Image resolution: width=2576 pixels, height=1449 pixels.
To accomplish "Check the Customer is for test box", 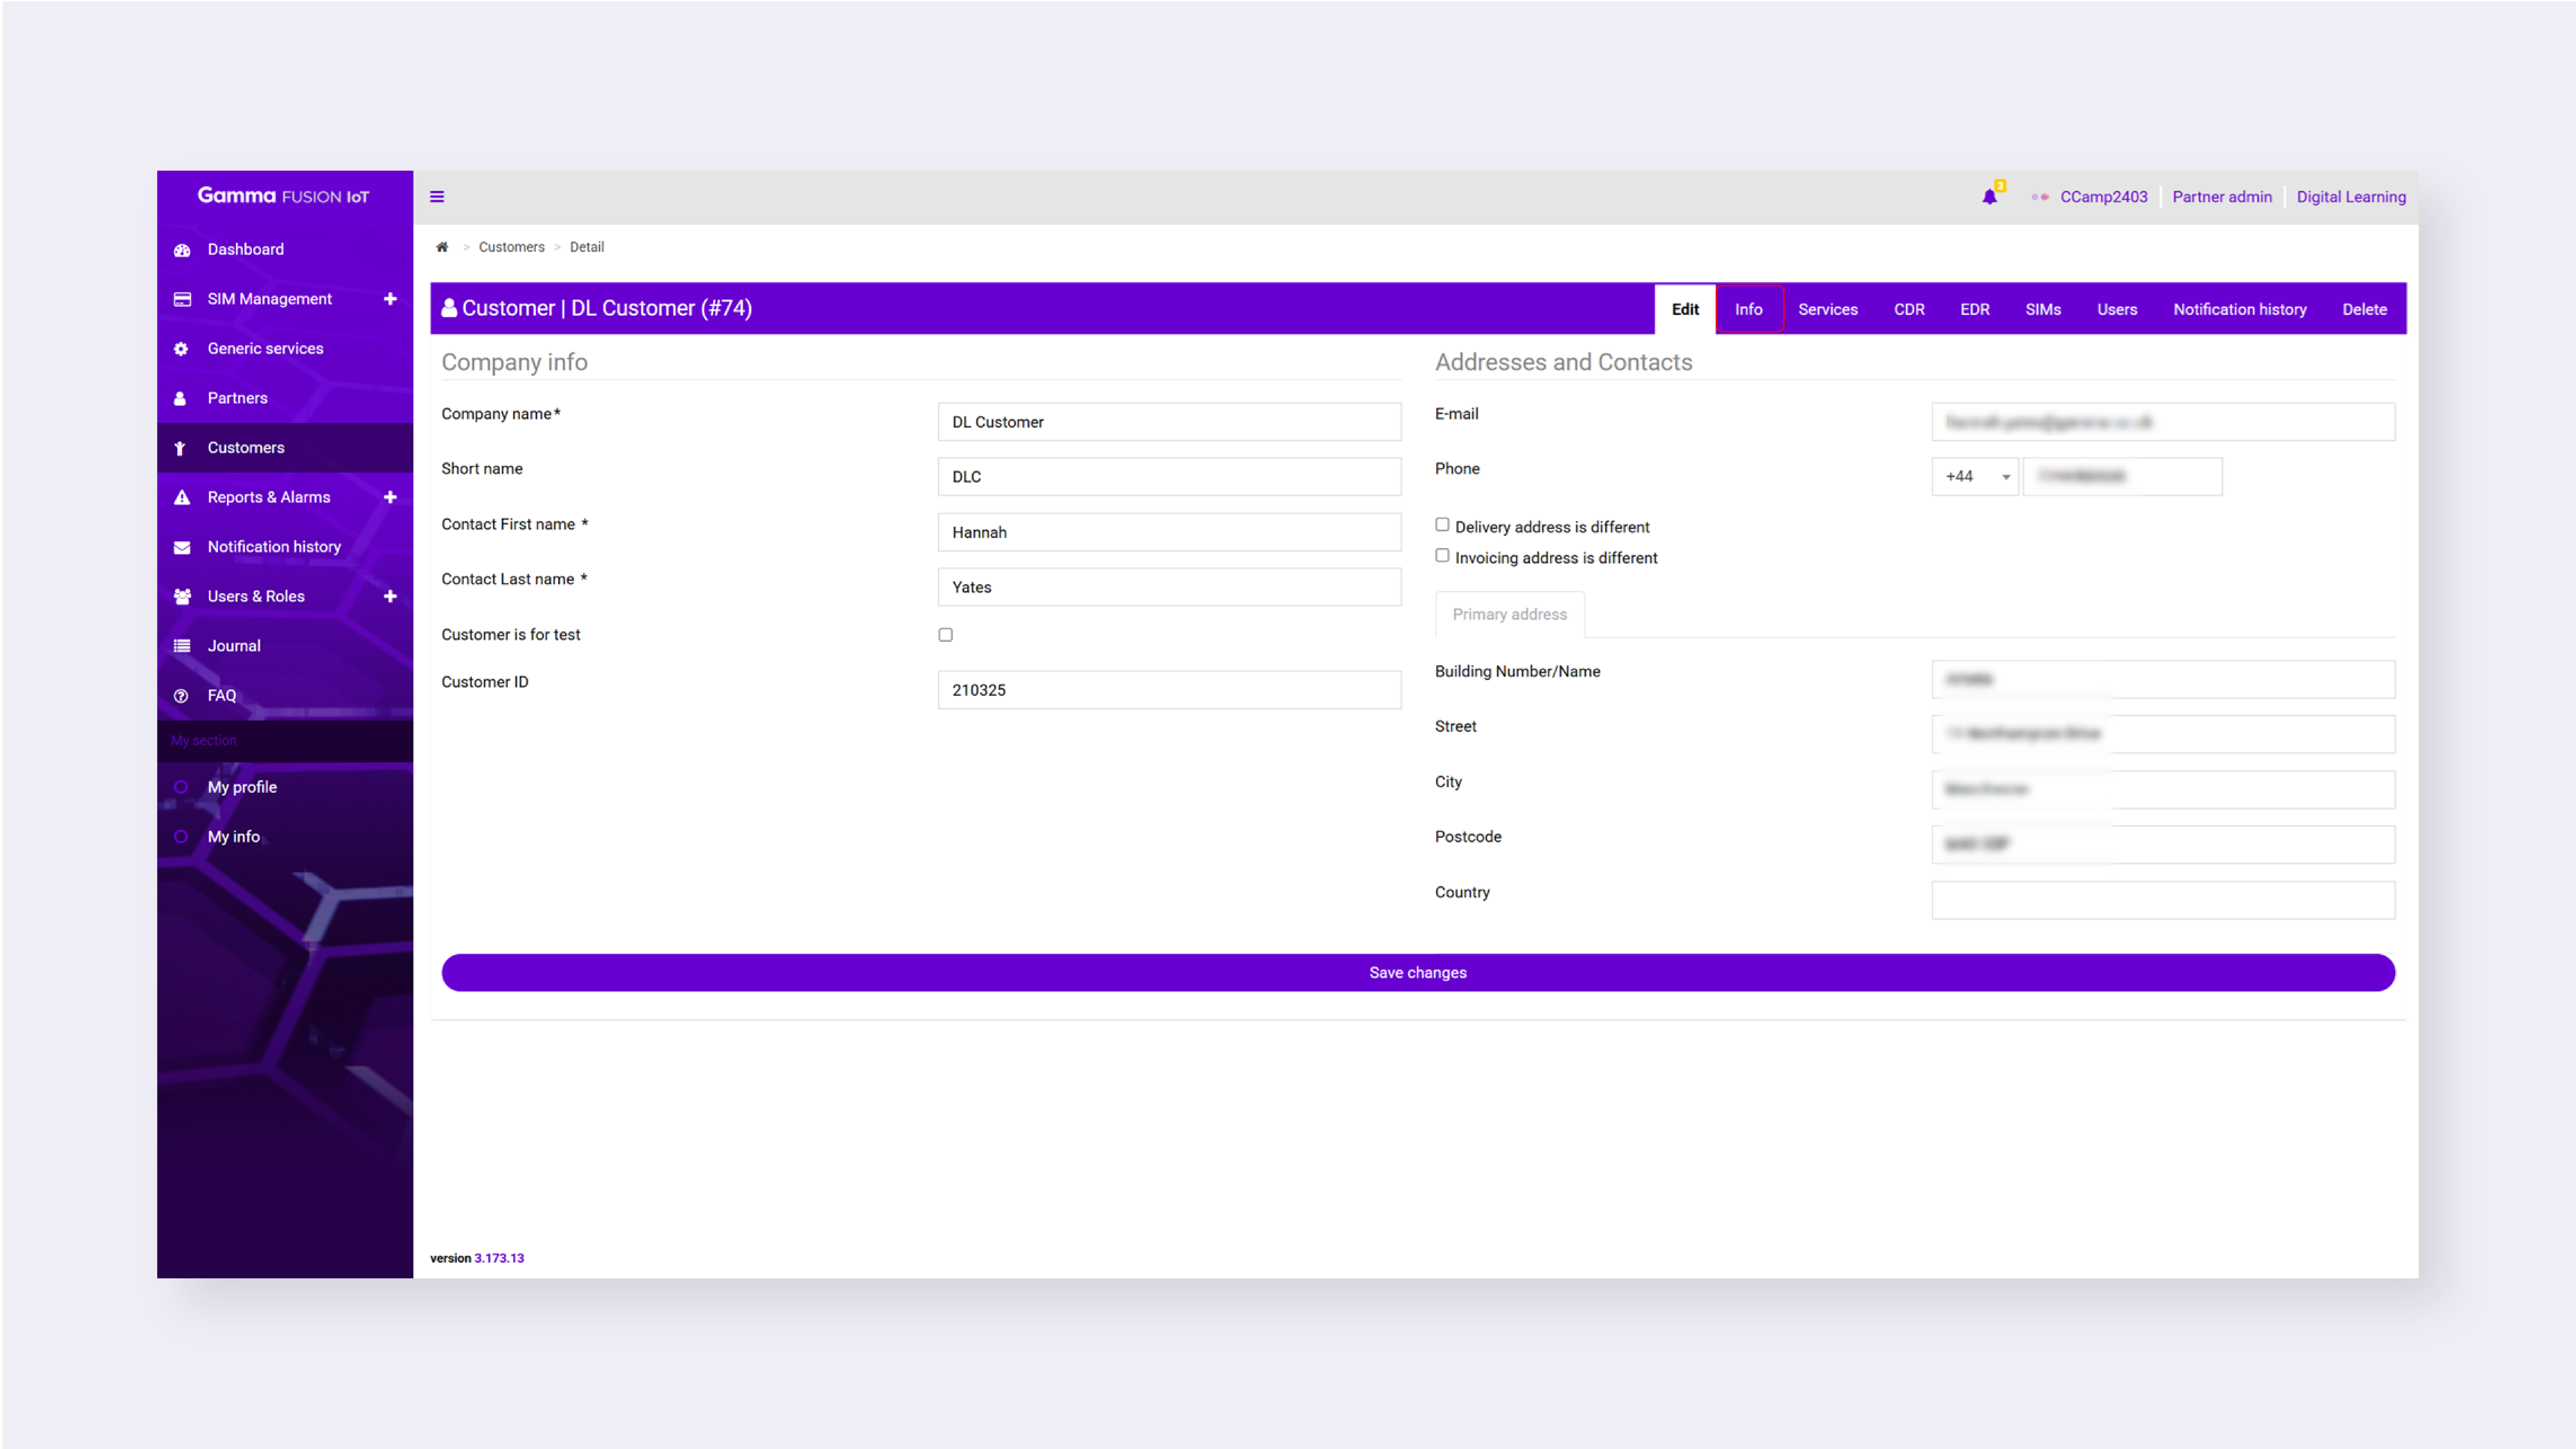I will 945,635.
